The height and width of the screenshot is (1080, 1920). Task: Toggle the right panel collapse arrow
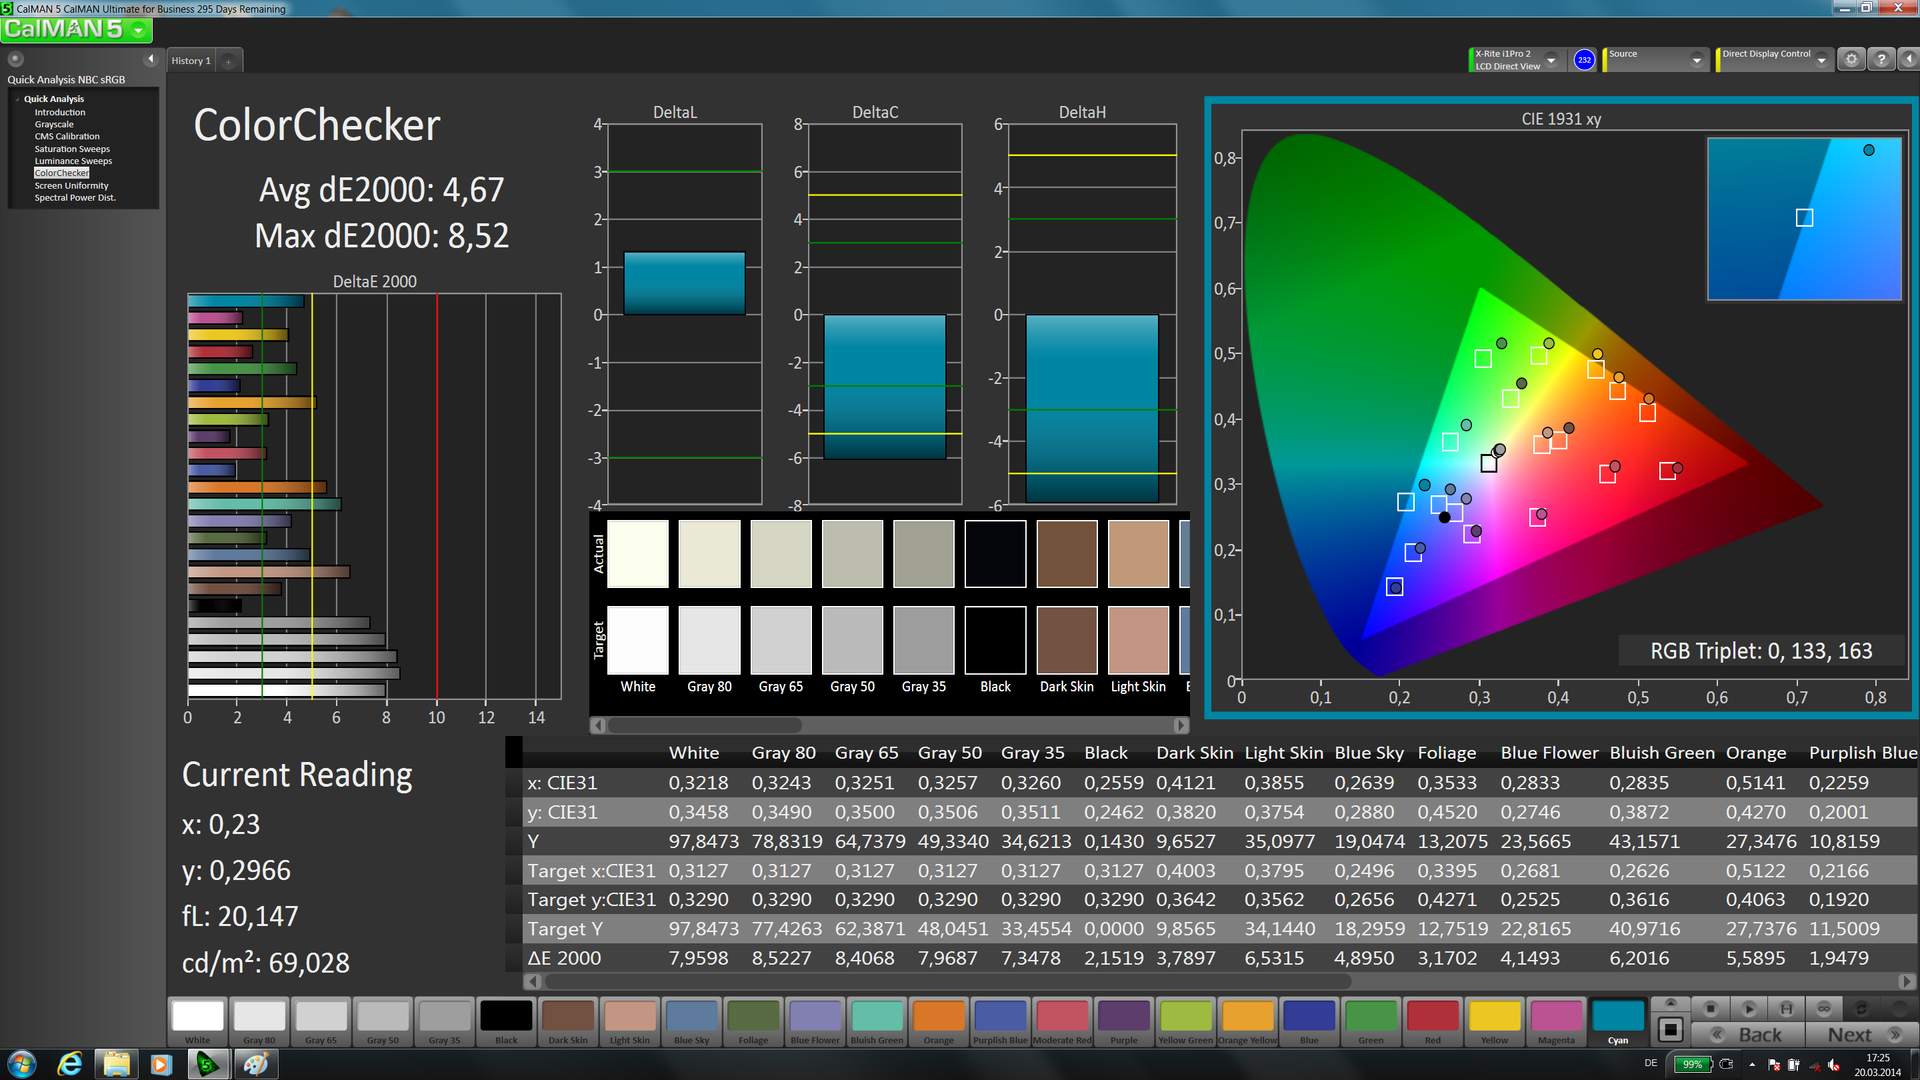point(1908,60)
